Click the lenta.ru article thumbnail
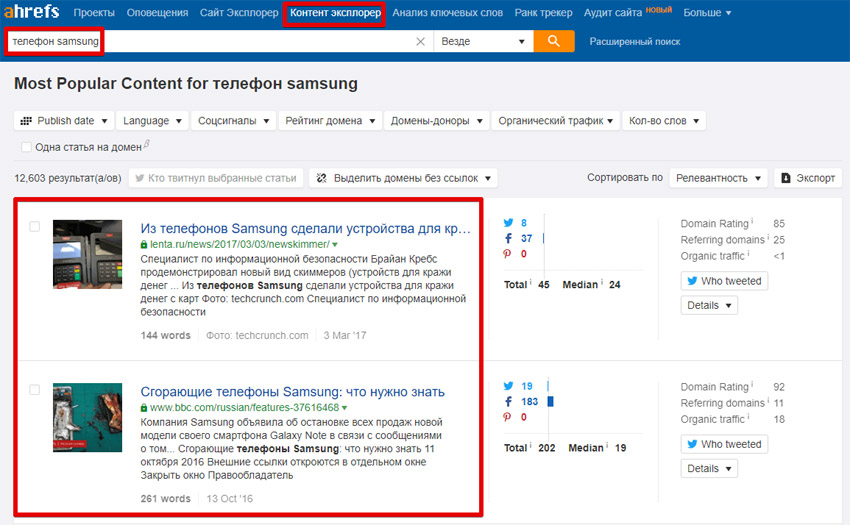This screenshot has height=525, width=850. point(87,254)
